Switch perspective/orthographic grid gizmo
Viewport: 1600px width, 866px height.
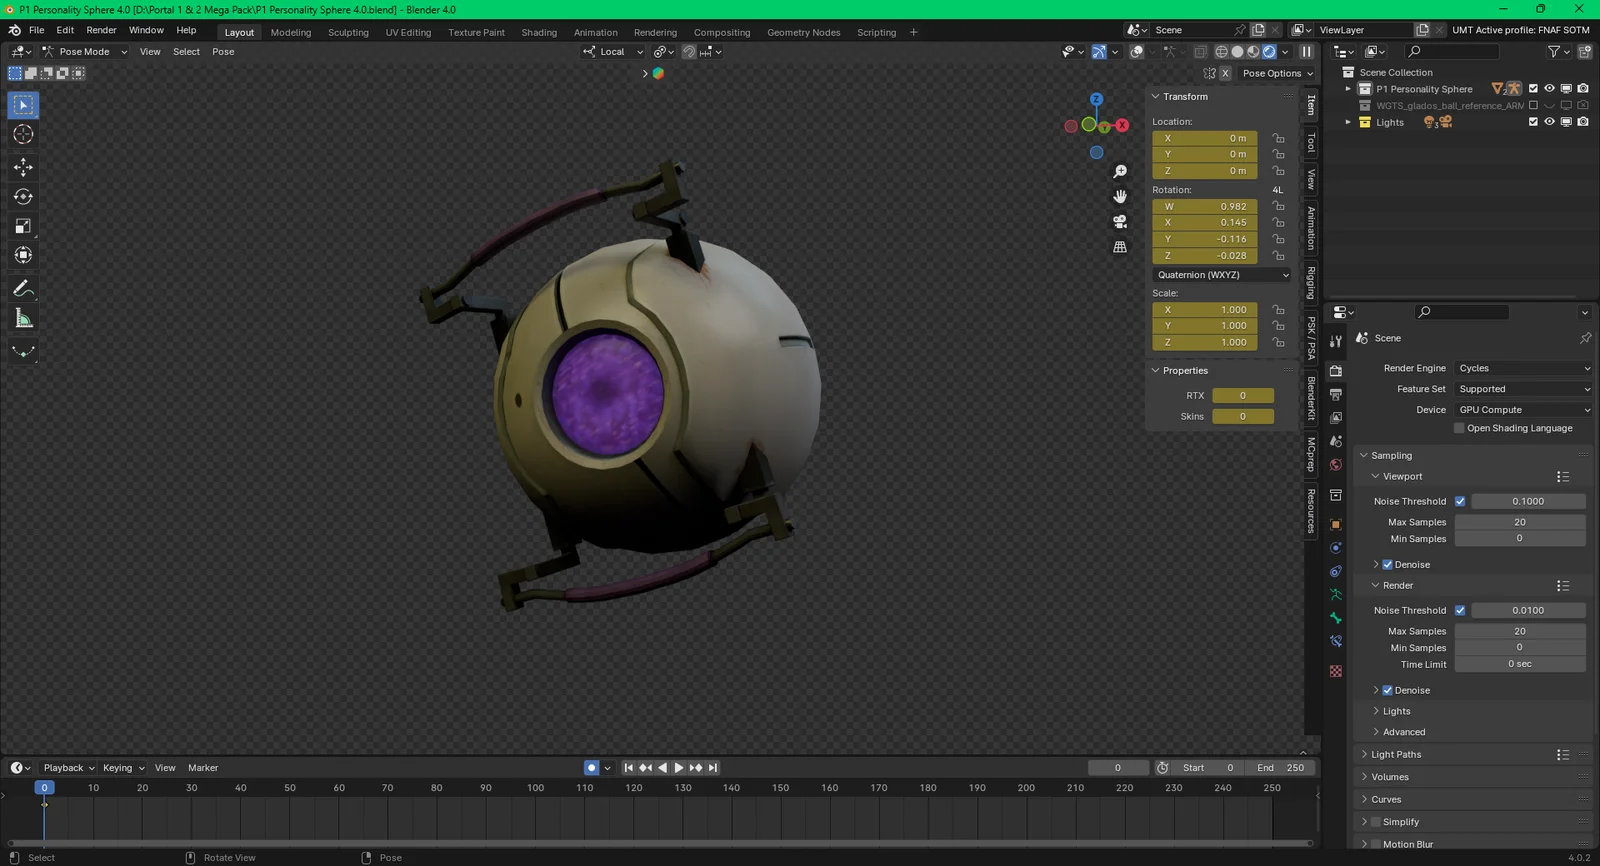[x=1120, y=246]
